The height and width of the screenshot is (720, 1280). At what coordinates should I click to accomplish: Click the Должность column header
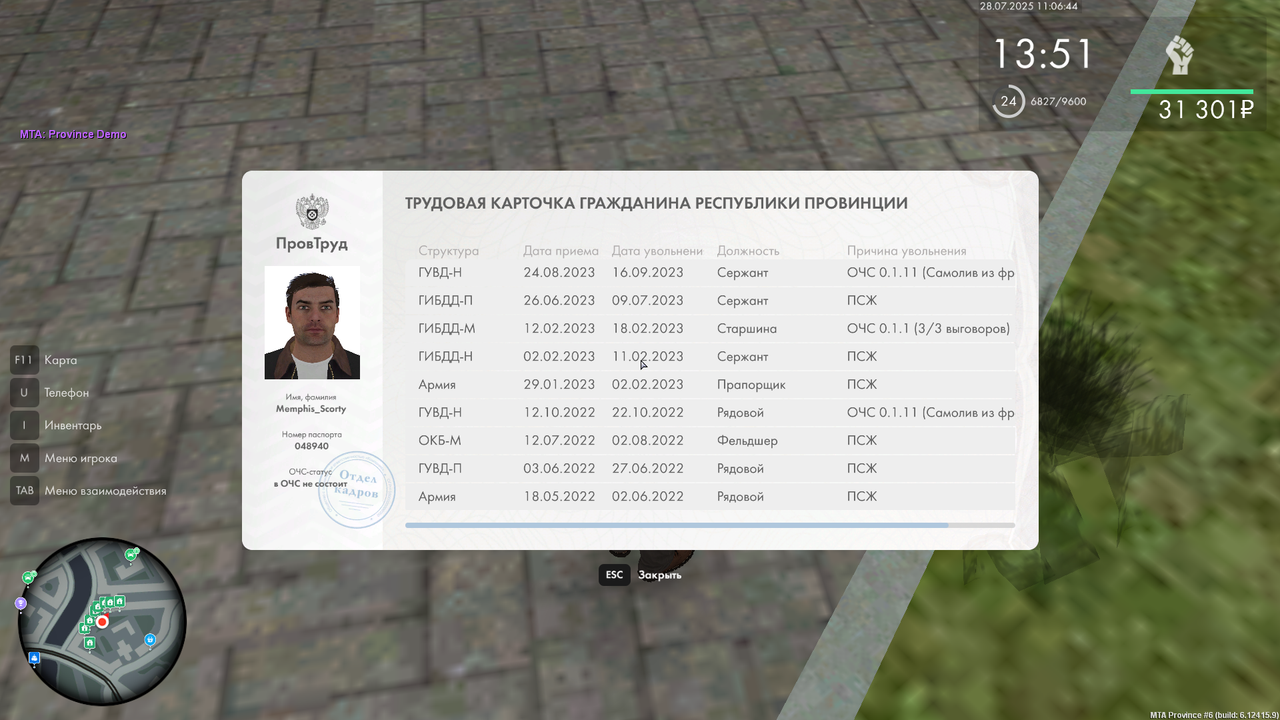748,251
